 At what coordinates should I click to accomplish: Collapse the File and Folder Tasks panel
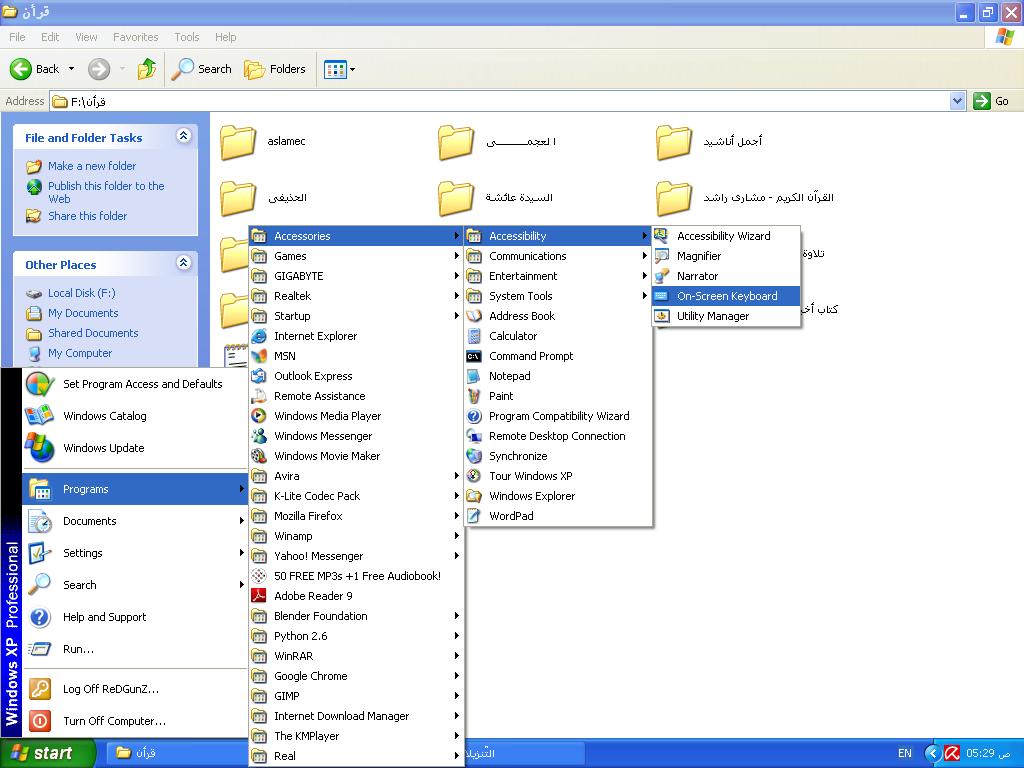[x=184, y=136]
